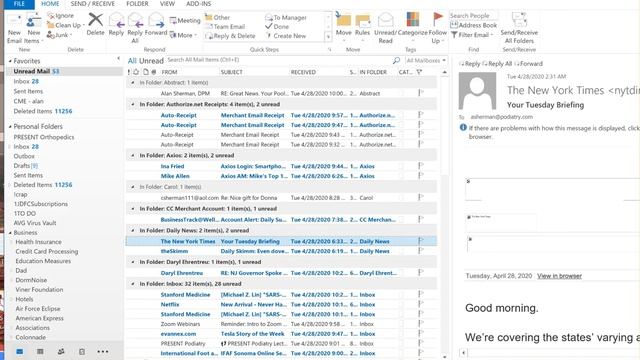The height and width of the screenshot is (360, 640).
Task: Apply the To Manager quick step
Action: [x=286, y=18]
